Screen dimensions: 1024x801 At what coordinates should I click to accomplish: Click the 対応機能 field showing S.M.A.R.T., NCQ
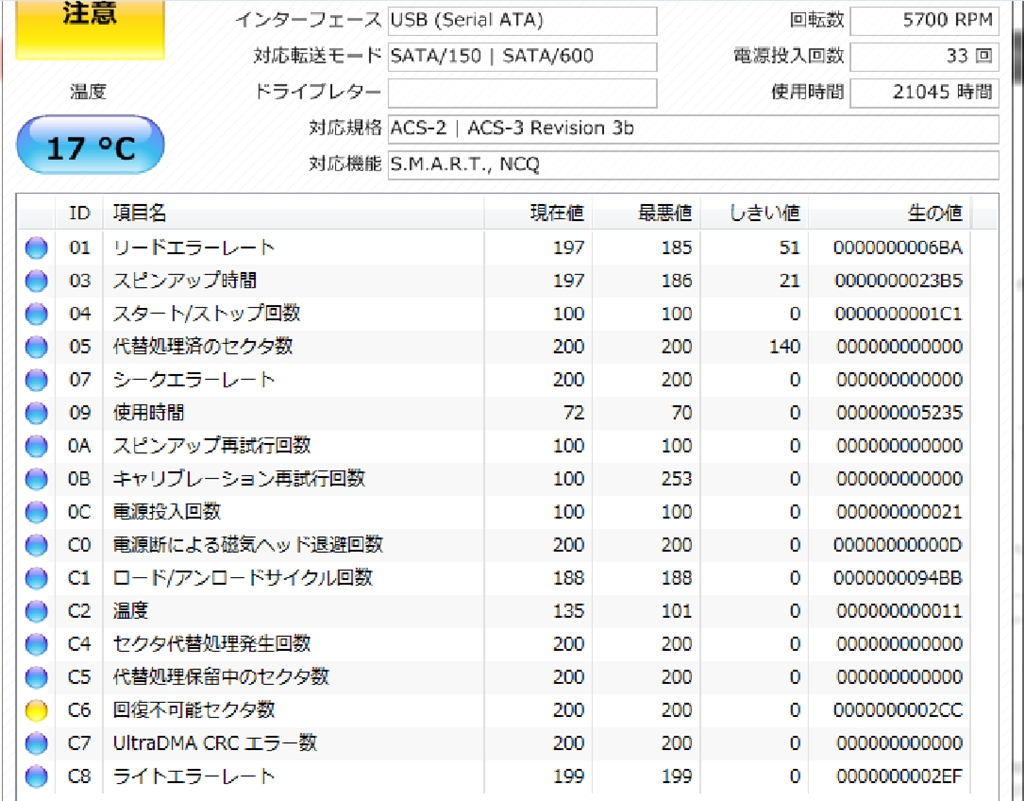click(694, 165)
